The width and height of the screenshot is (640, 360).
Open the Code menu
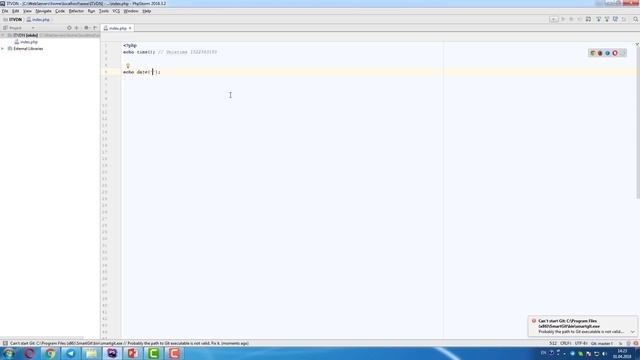click(60, 11)
